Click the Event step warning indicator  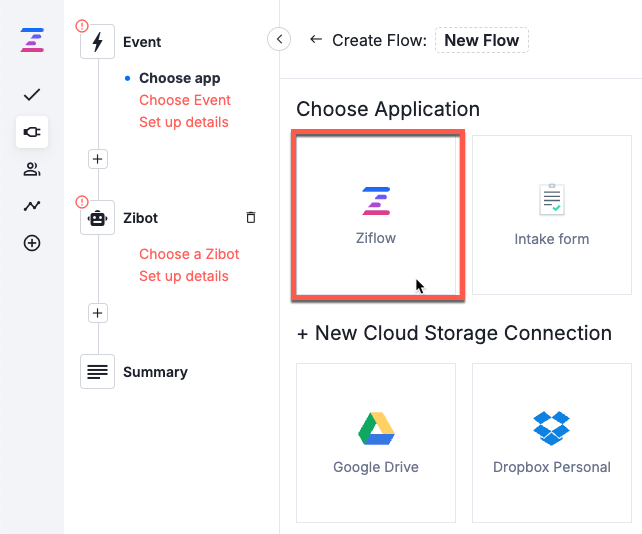point(82,26)
